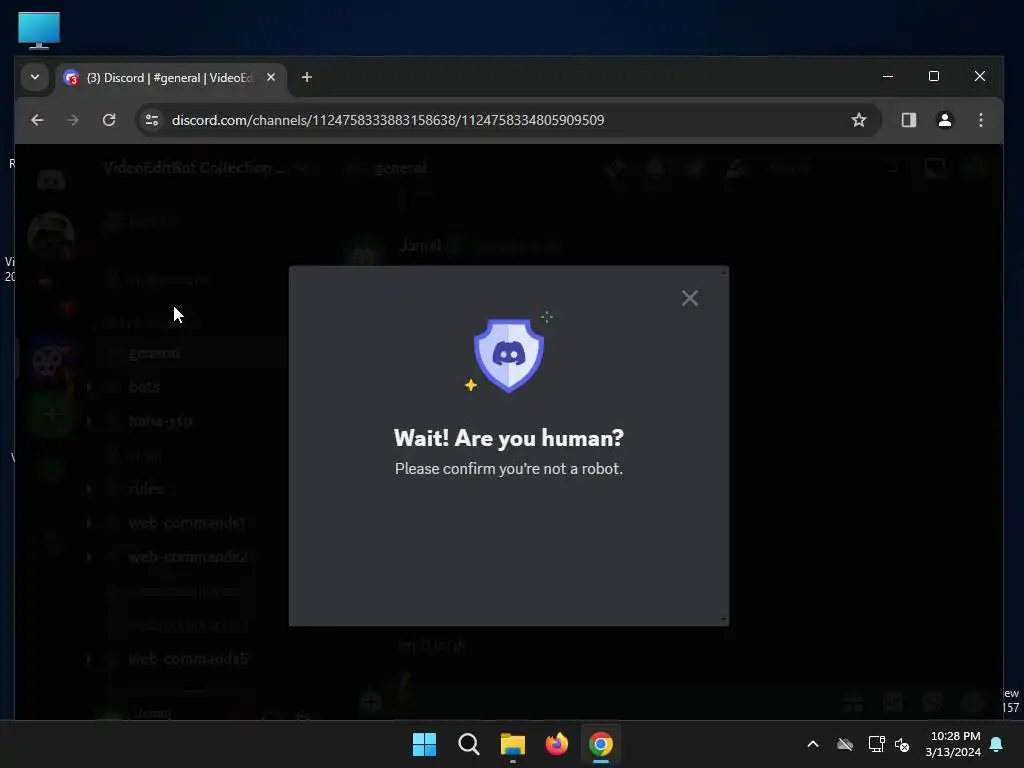Select the dimmed "rules" channel
The height and width of the screenshot is (768, 1024).
(146, 488)
